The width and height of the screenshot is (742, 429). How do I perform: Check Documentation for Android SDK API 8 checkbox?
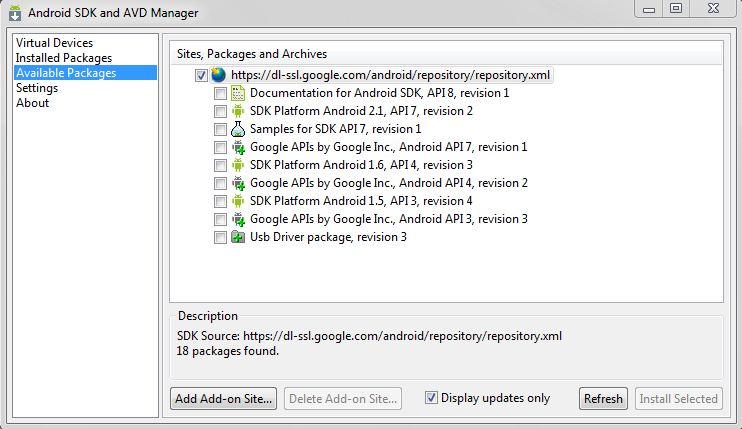coord(220,93)
